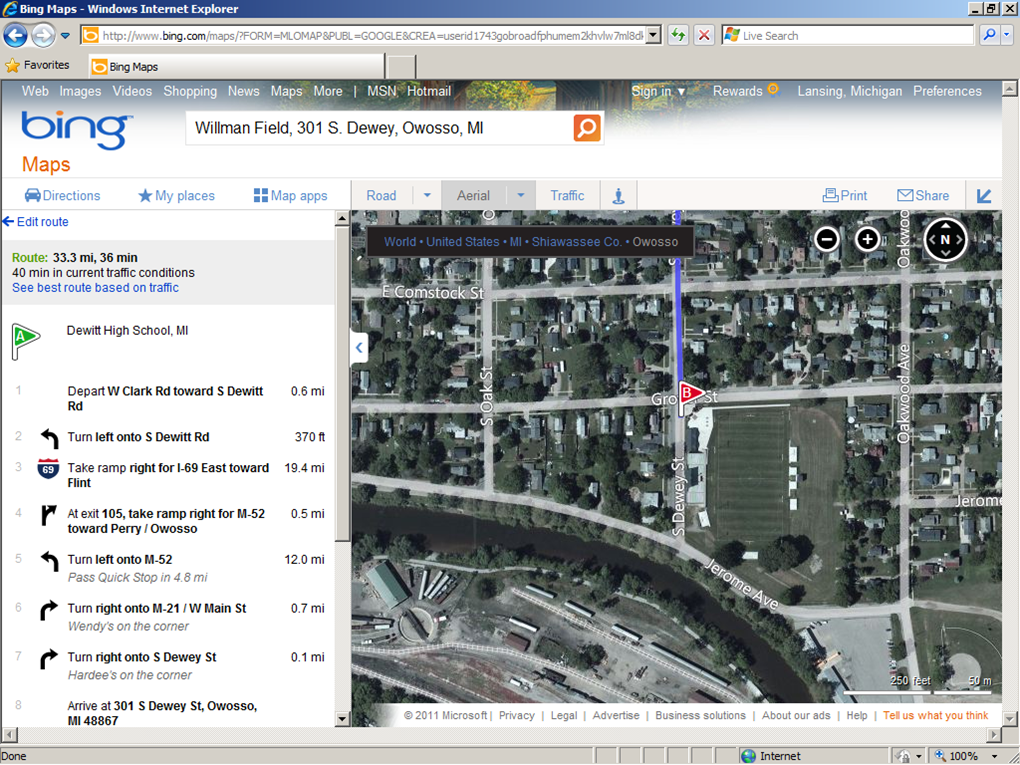Image resolution: width=1020 pixels, height=765 pixels.
Task: Open the Web link in Bing header
Action: (35, 91)
